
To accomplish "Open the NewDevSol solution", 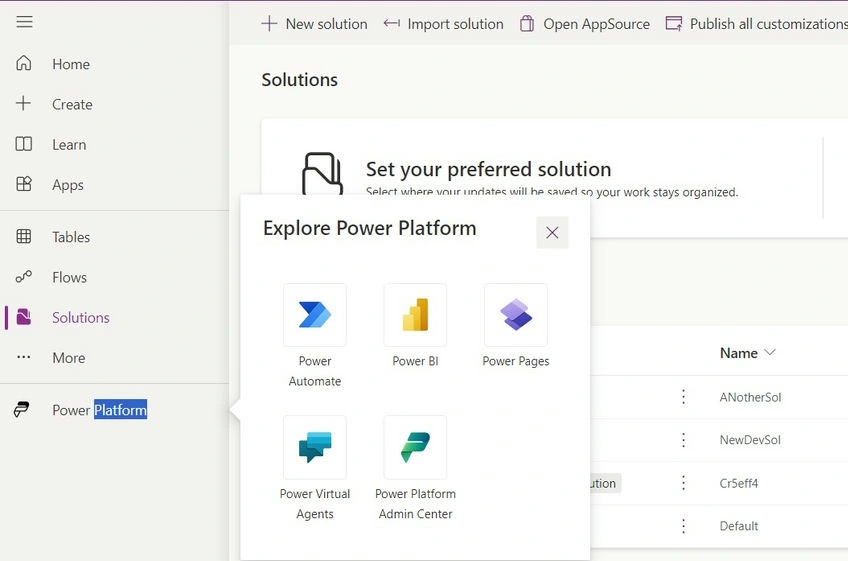I will (x=750, y=440).
